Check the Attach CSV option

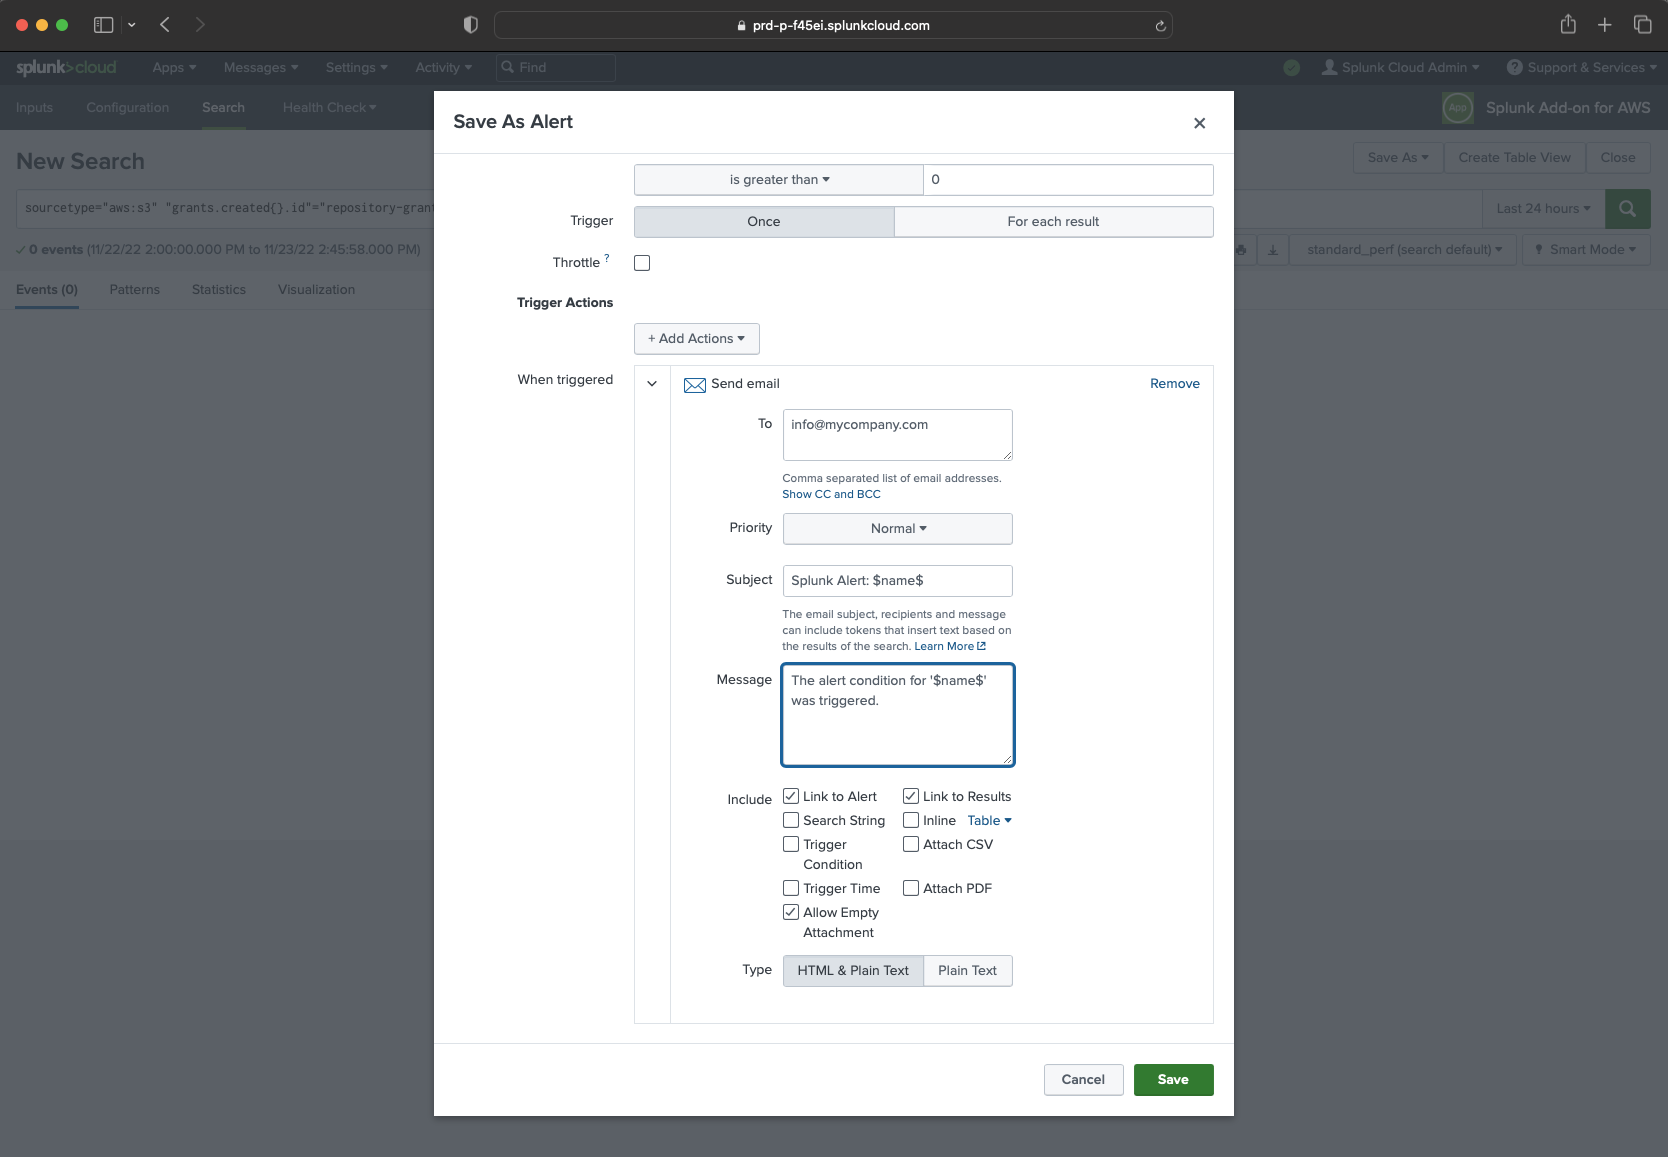pos(911,844)
